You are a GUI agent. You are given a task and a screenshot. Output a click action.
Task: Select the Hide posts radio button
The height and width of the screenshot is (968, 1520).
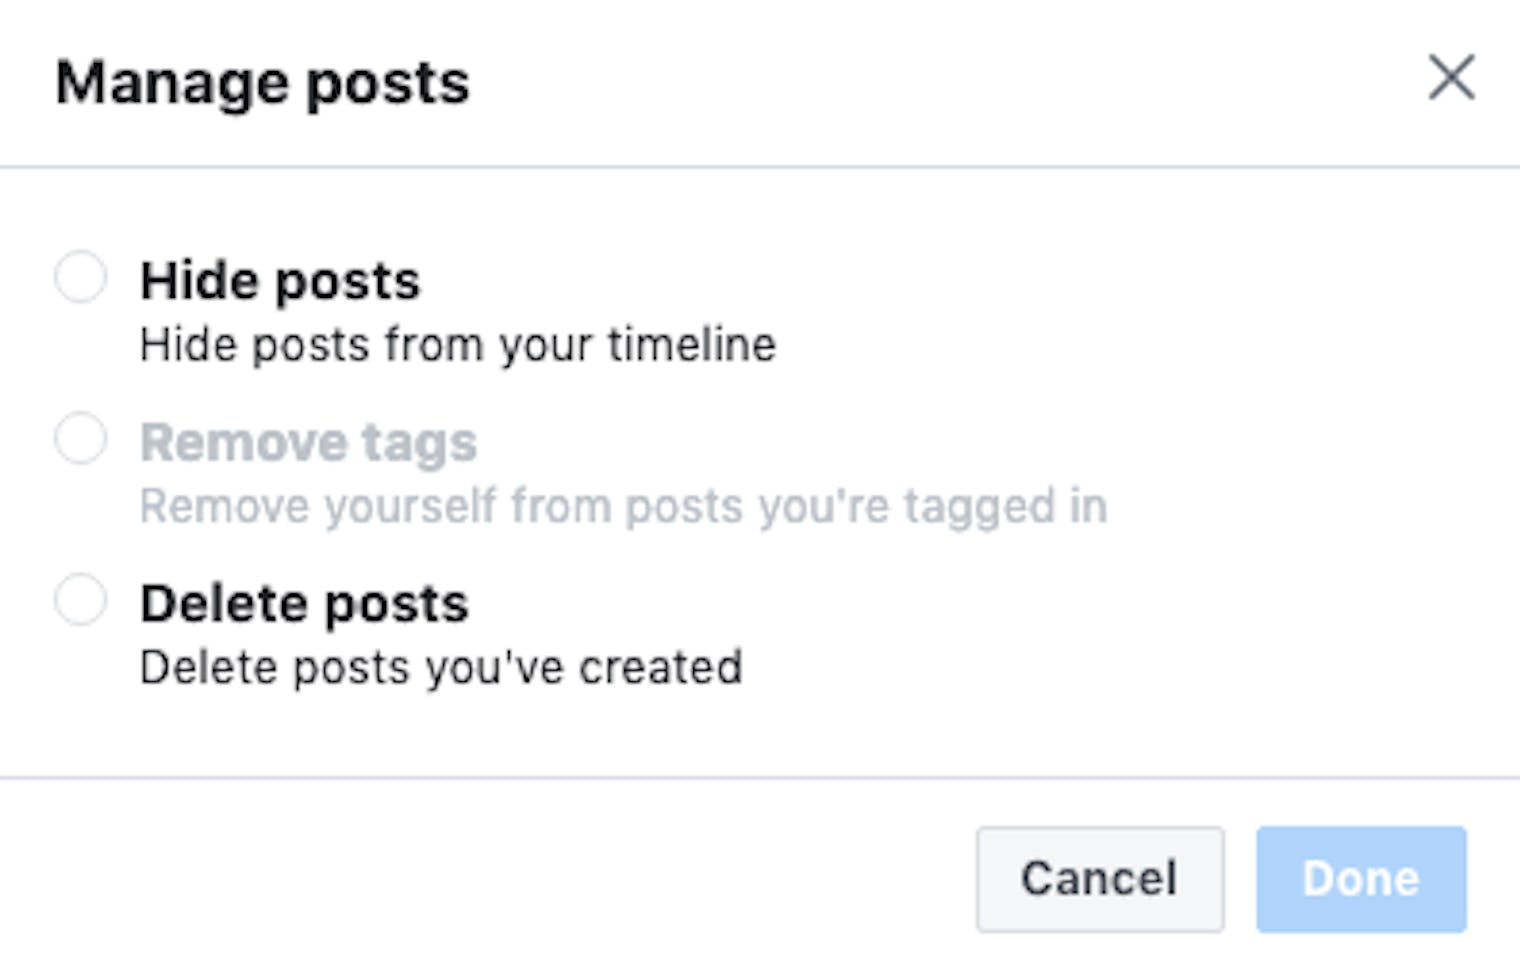coord(80,278)
